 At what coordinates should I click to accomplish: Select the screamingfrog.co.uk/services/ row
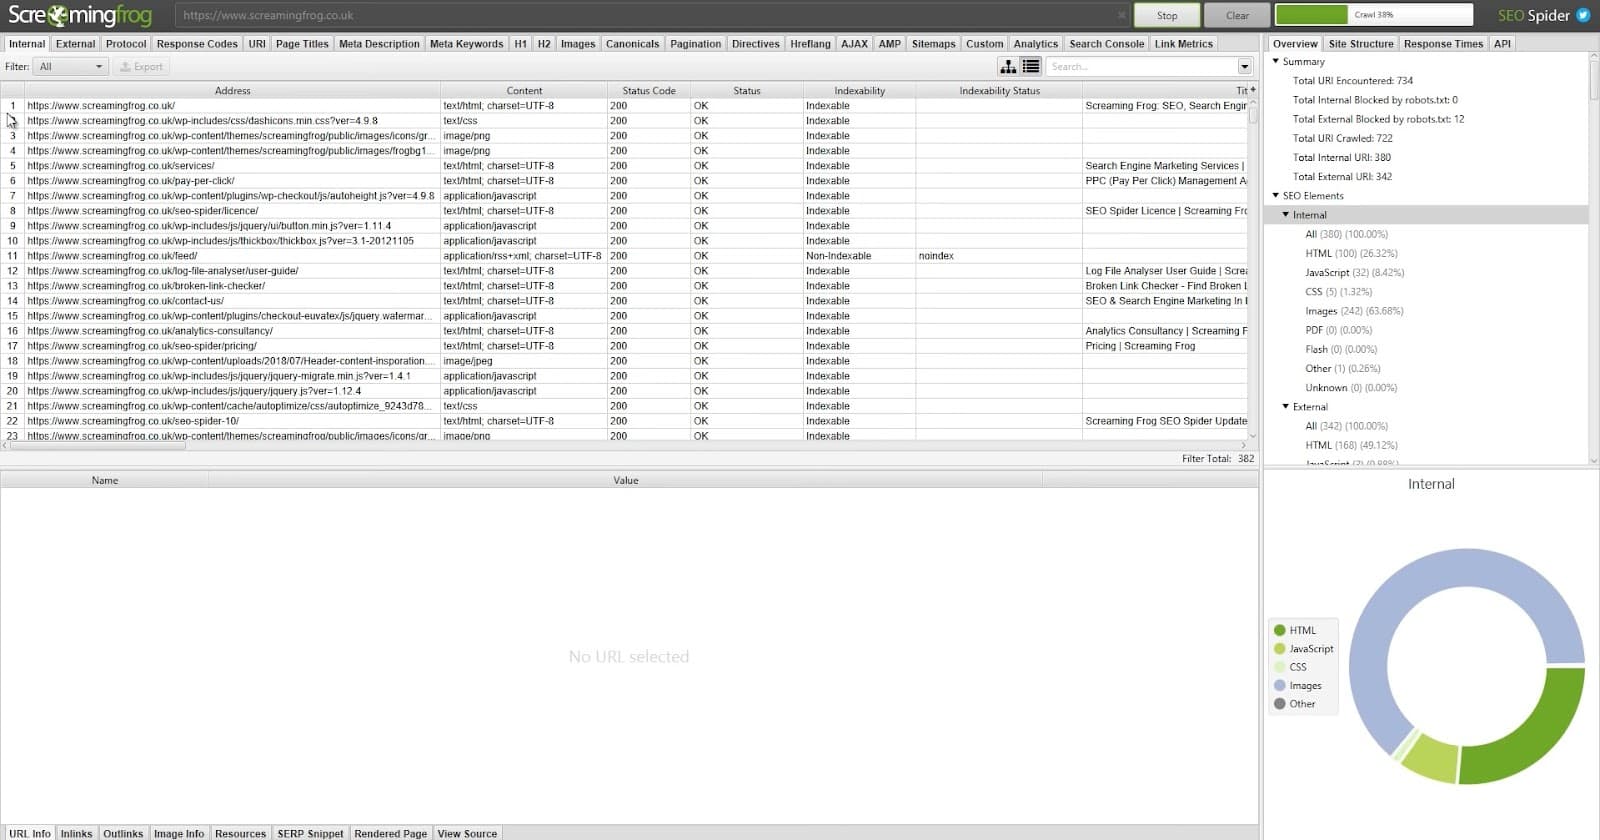tap(625, 166)
